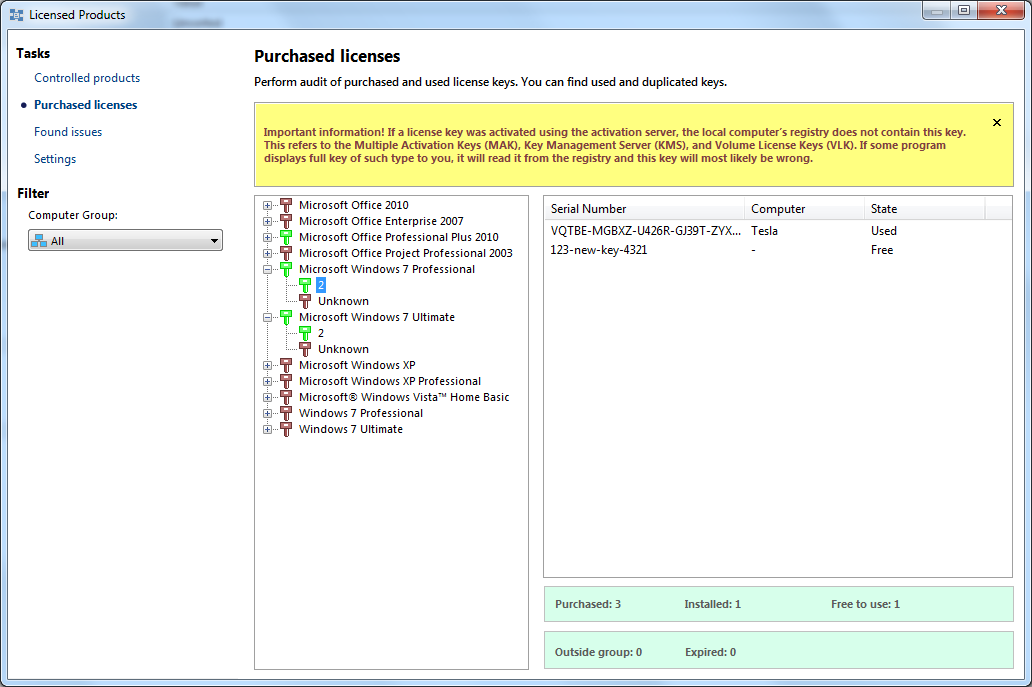The width and height of the screenshot is (1032, 687).
Task: Open Controlled products task
Action: click(87, 78)
